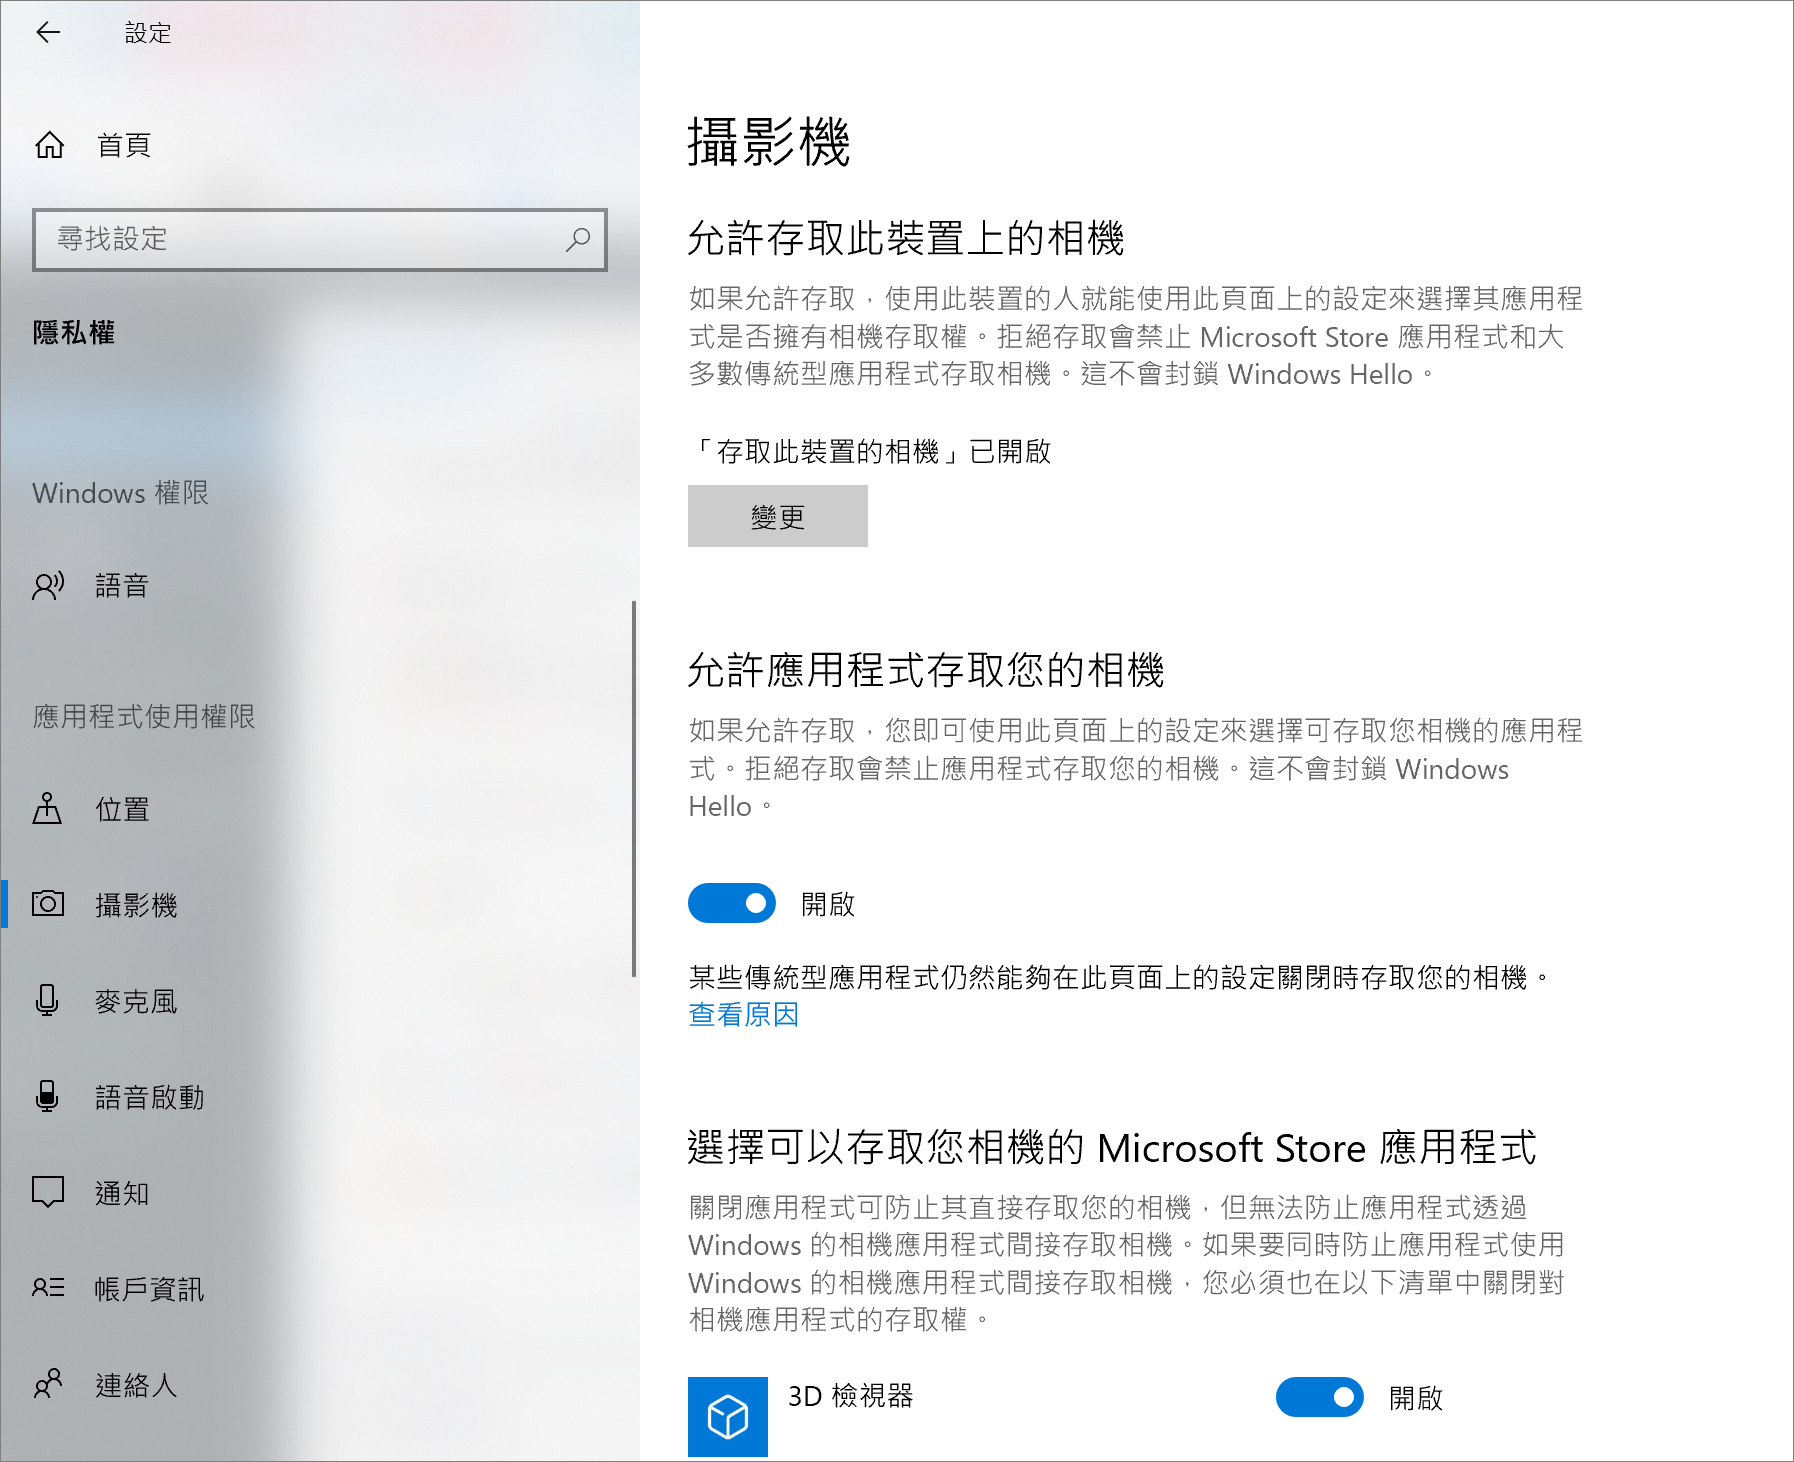Toggle off app camera access switch
This screenshot has width=1794, height=1462.
[x=732, y=904]
